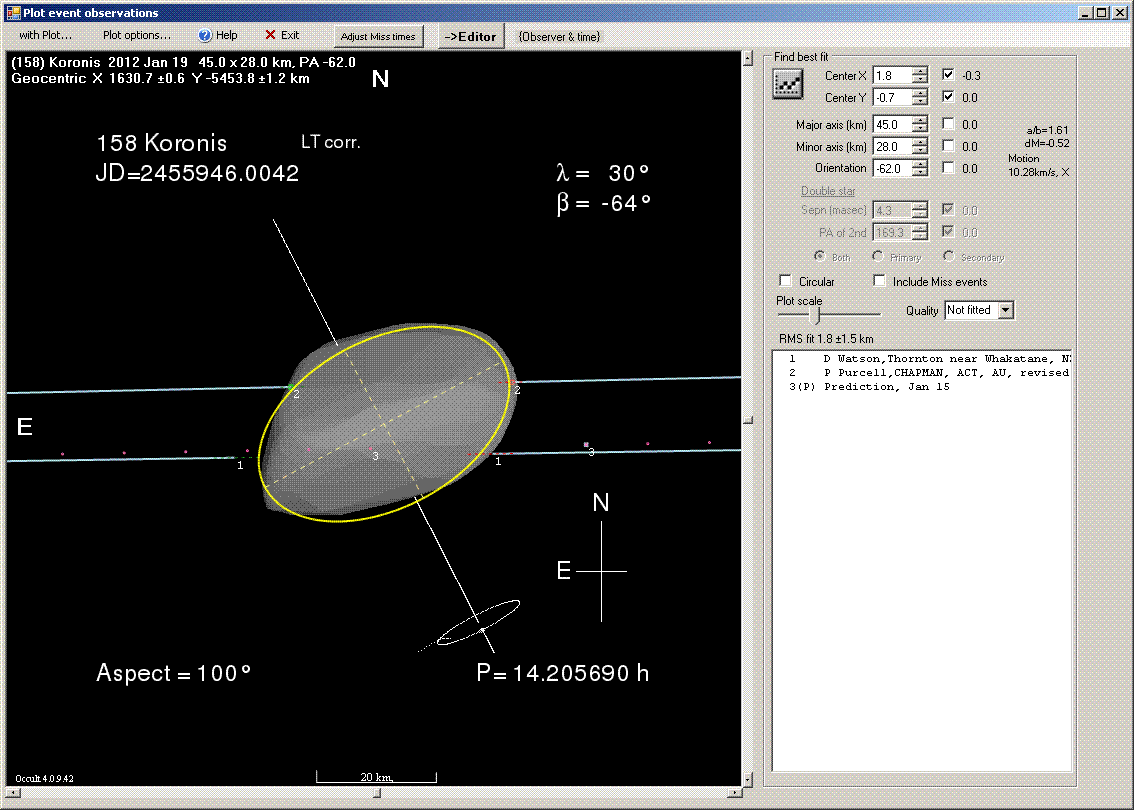This screenshot has width=1134, height=810.
Task: Click the Find best fit graph icon
Action: tap(788, 84)
